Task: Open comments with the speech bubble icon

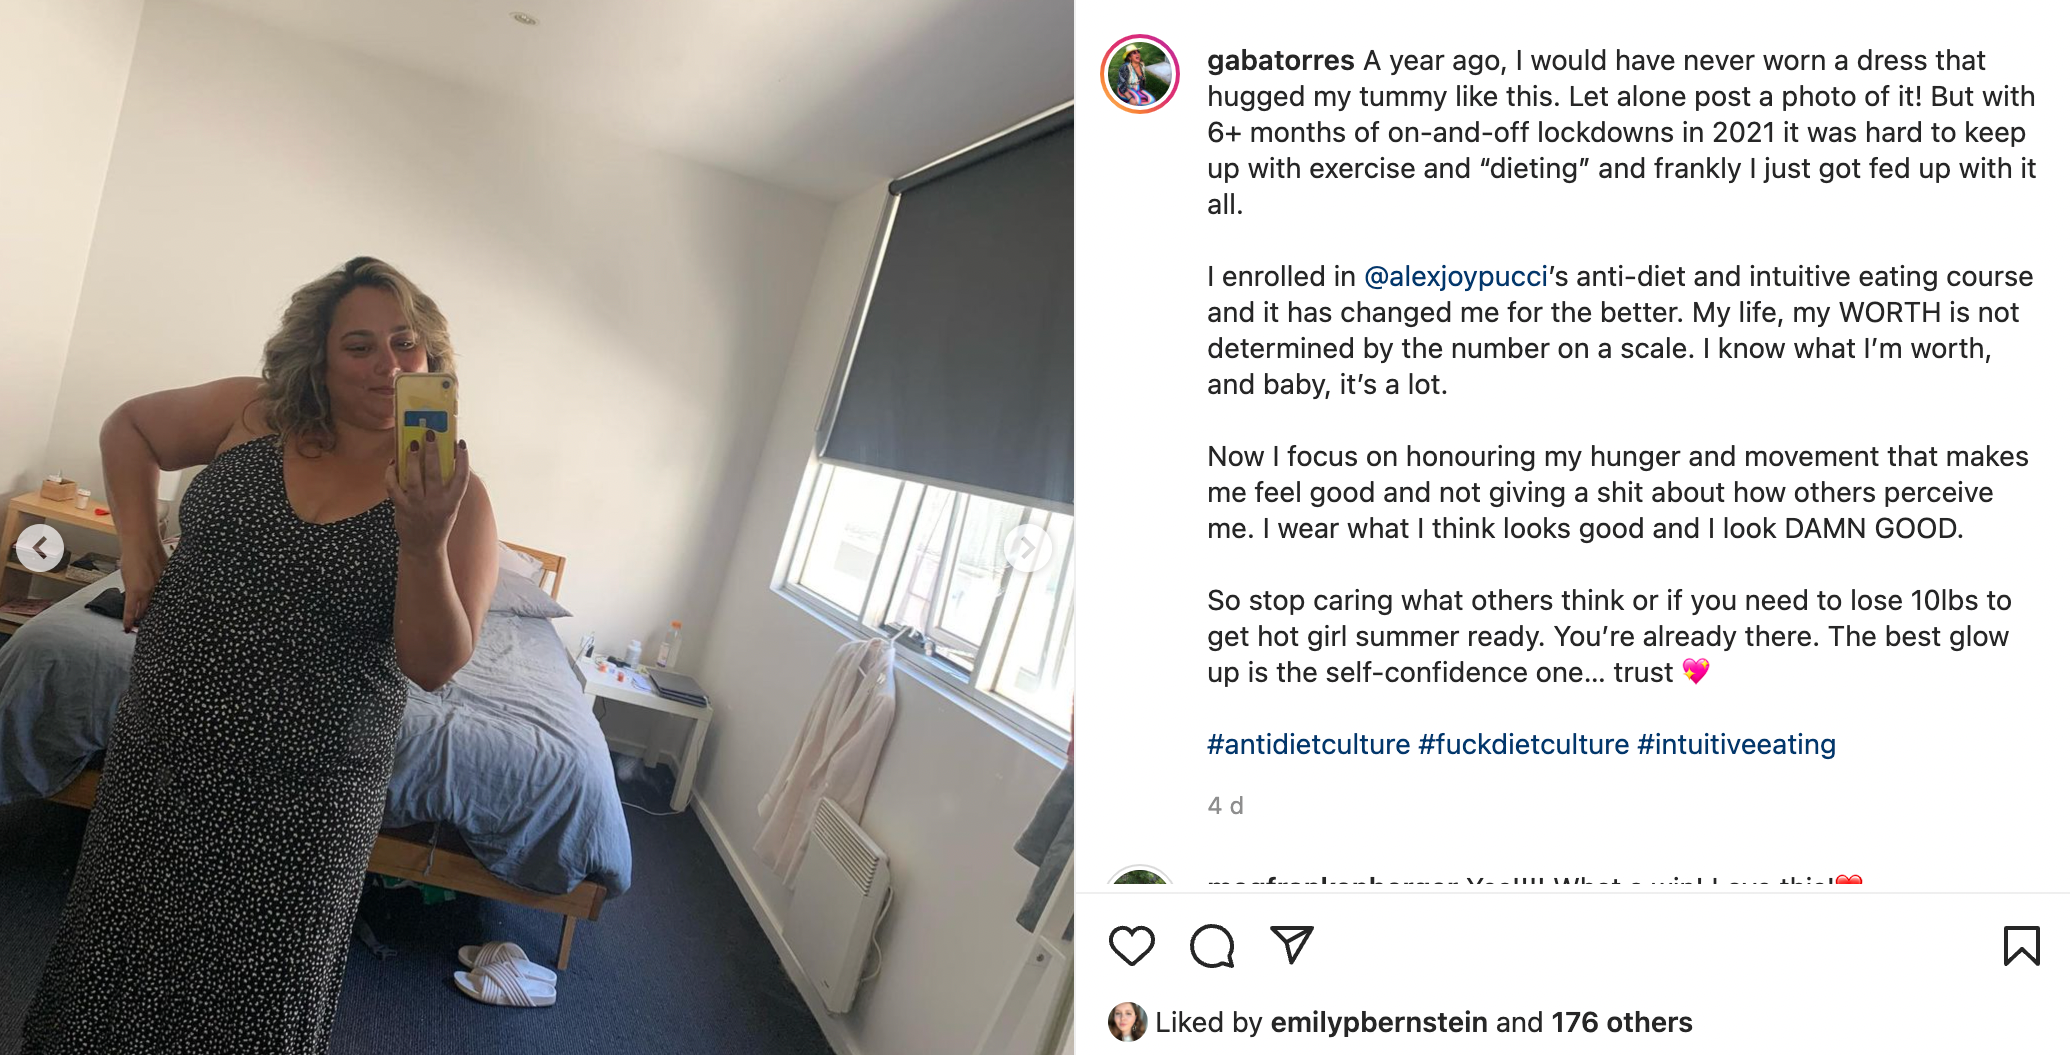Action: (1211, 945)
